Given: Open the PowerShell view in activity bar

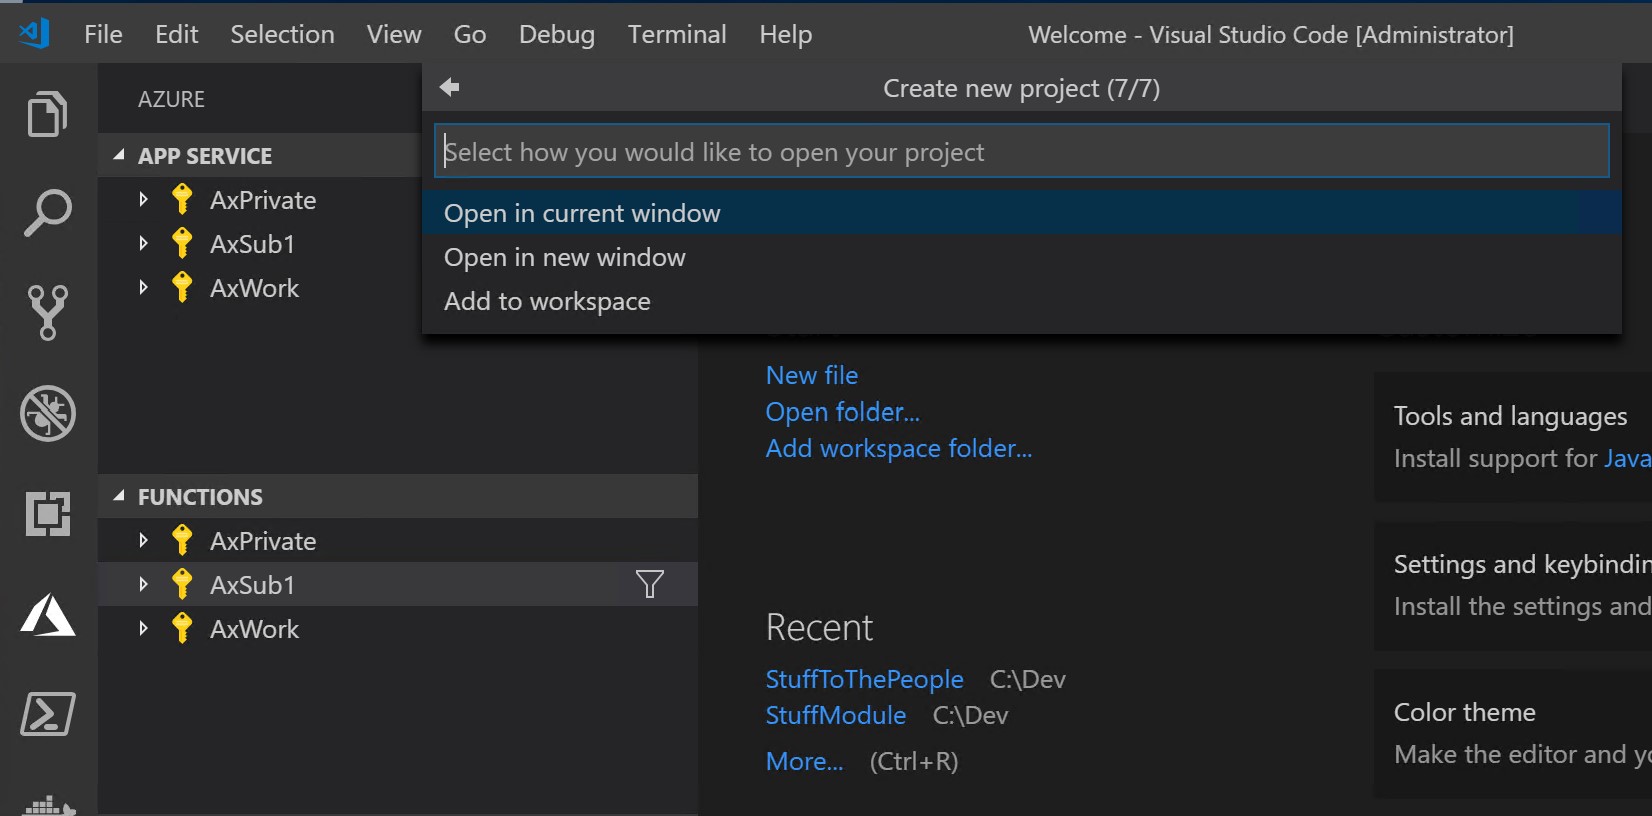Looking at the screenshot, I should pyautogui.click(x=47, y=714).
